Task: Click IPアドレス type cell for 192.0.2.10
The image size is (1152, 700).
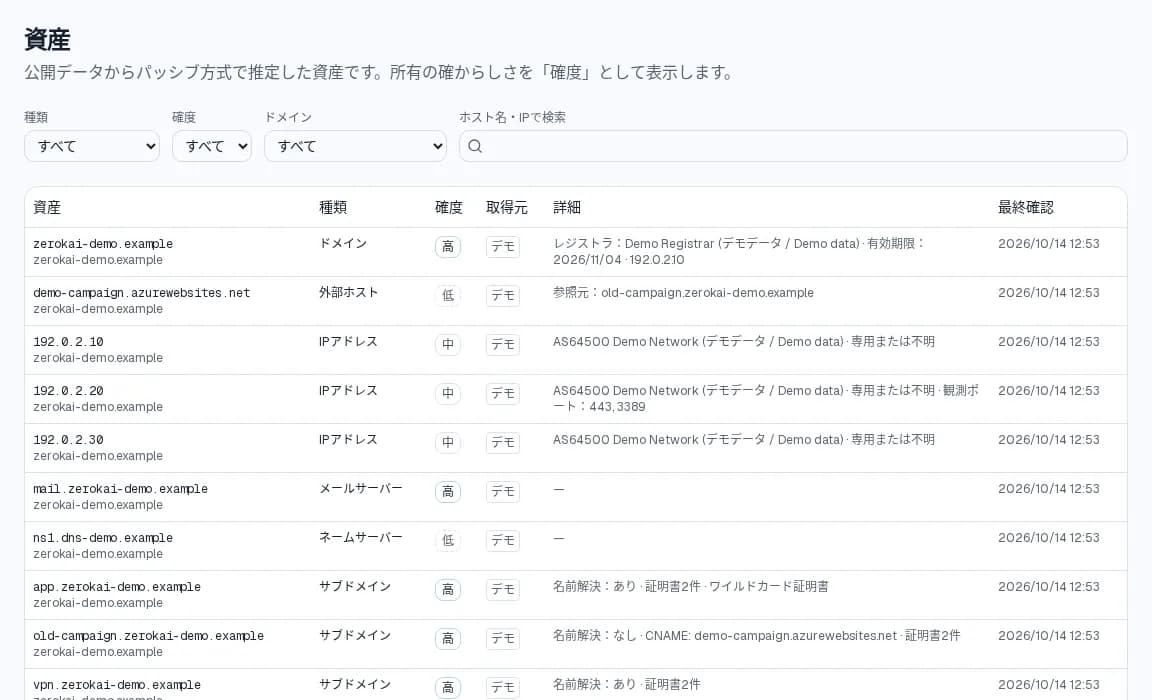Action: point(348,342)
